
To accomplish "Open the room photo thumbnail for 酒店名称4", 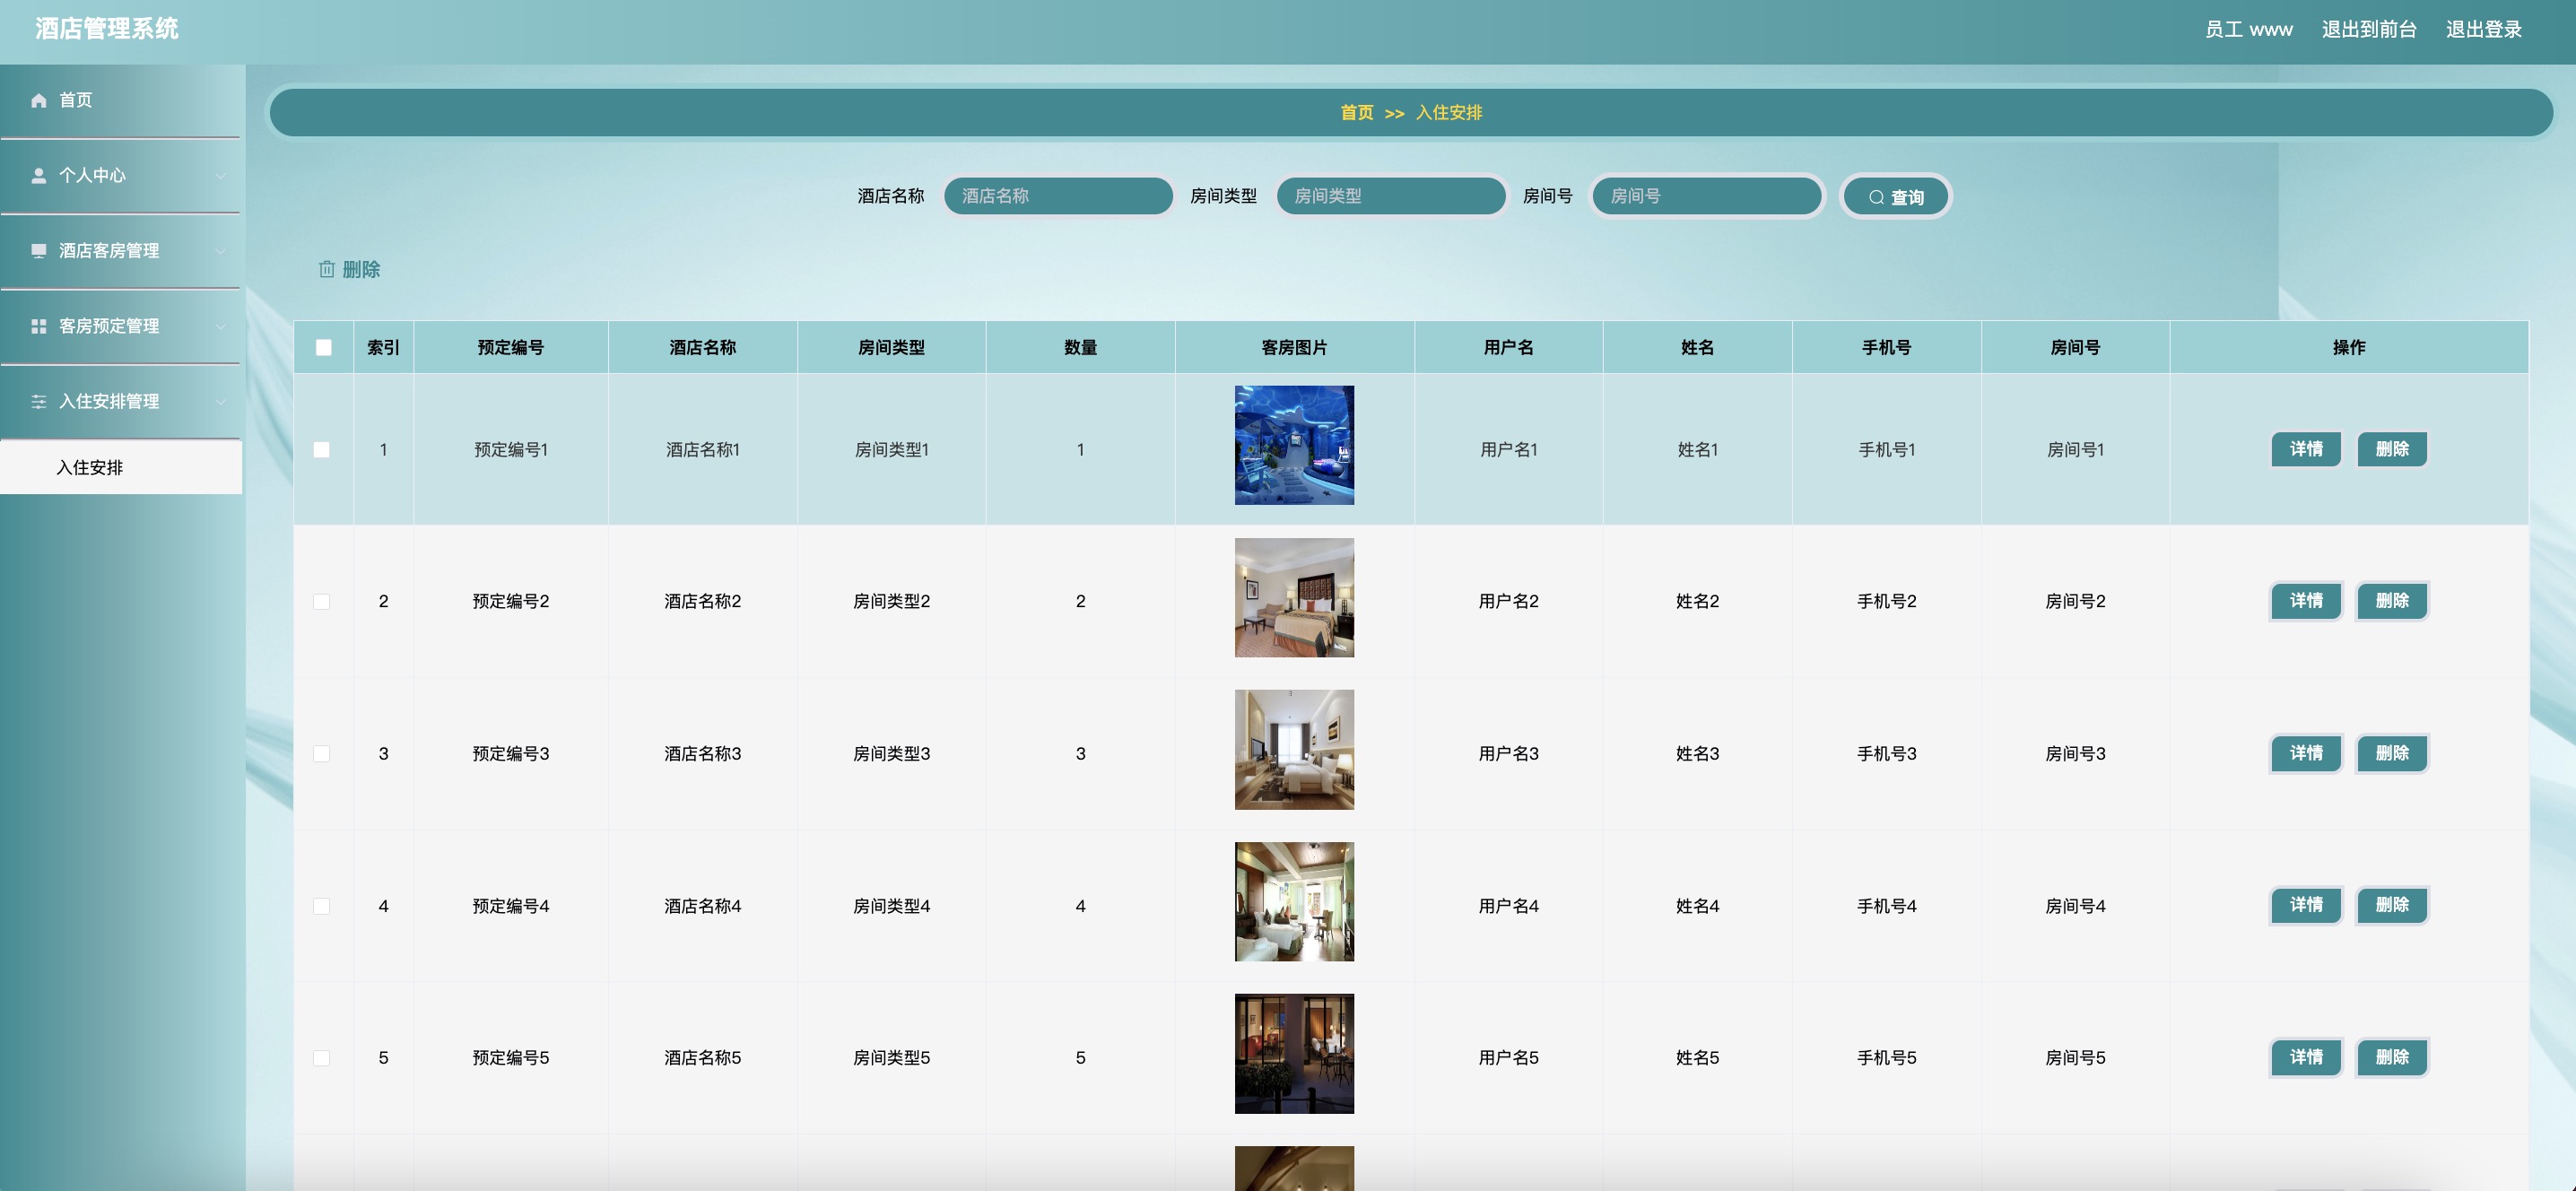I will (x=1294, y=902).
